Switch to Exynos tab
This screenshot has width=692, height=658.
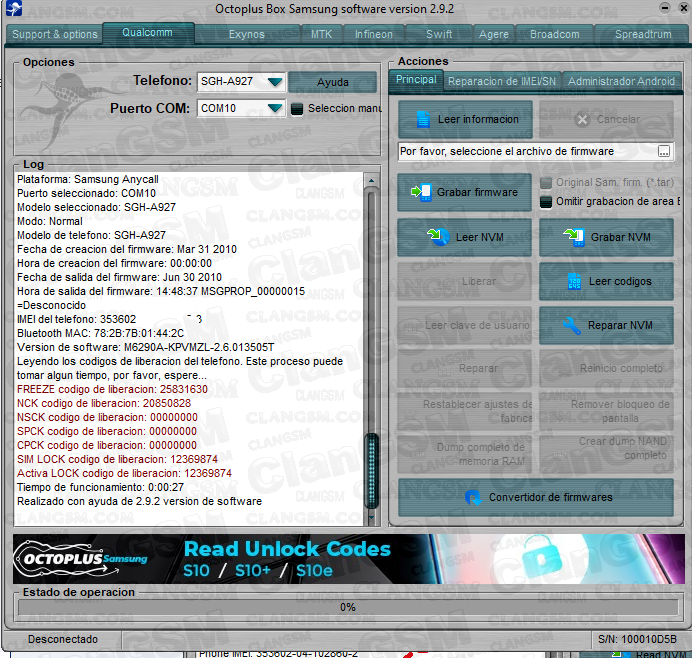coord(247,34)
